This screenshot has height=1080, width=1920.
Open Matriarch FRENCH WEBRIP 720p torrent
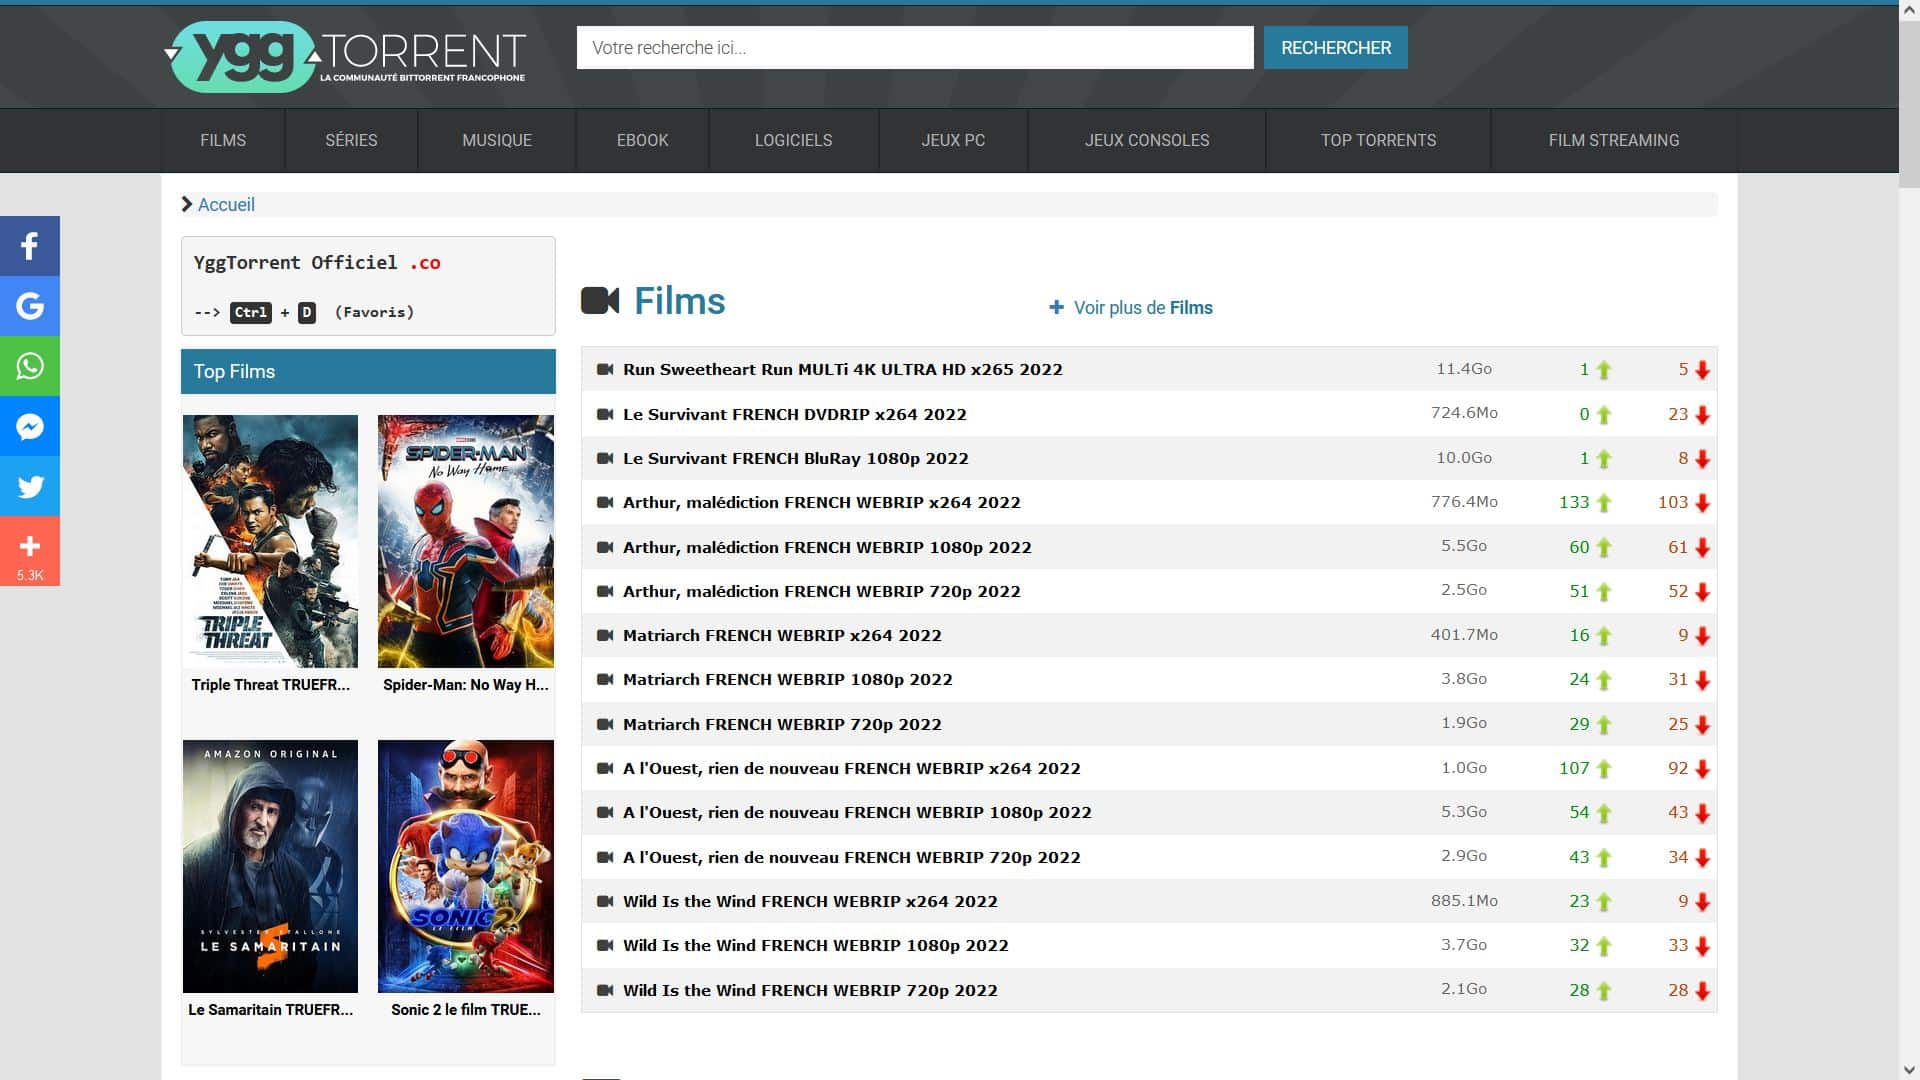point(782,724)
